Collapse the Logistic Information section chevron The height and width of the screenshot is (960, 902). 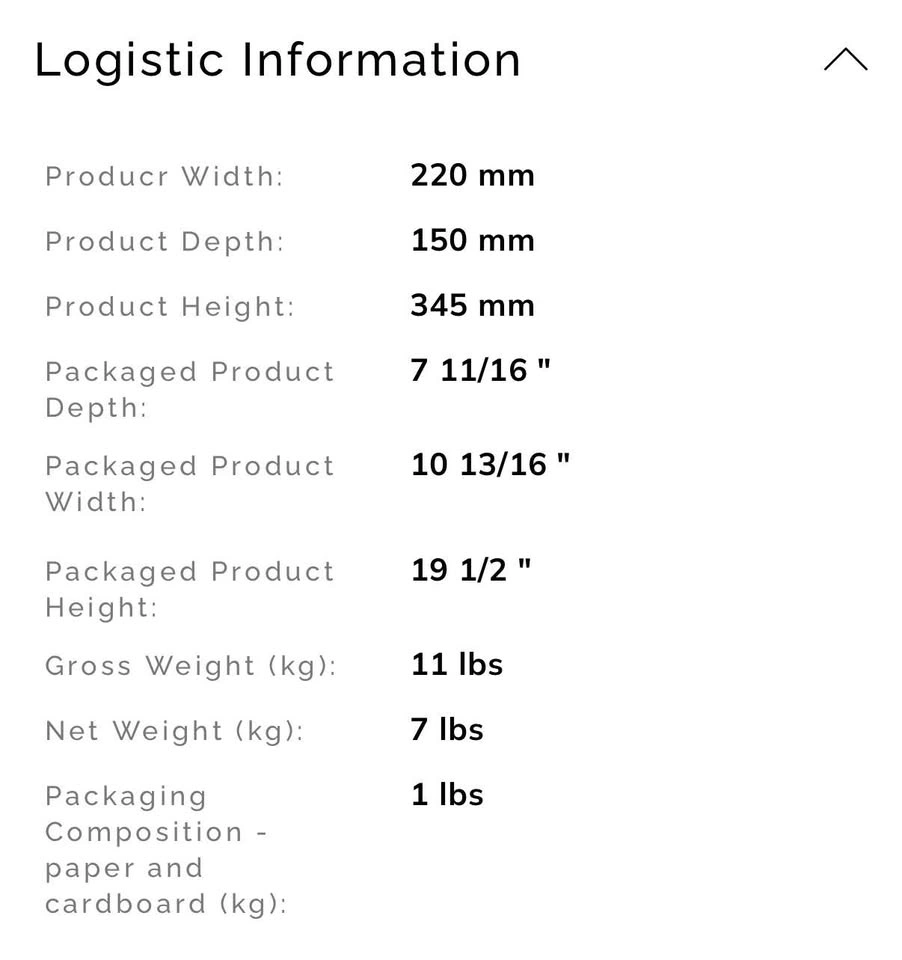(845, 59)
